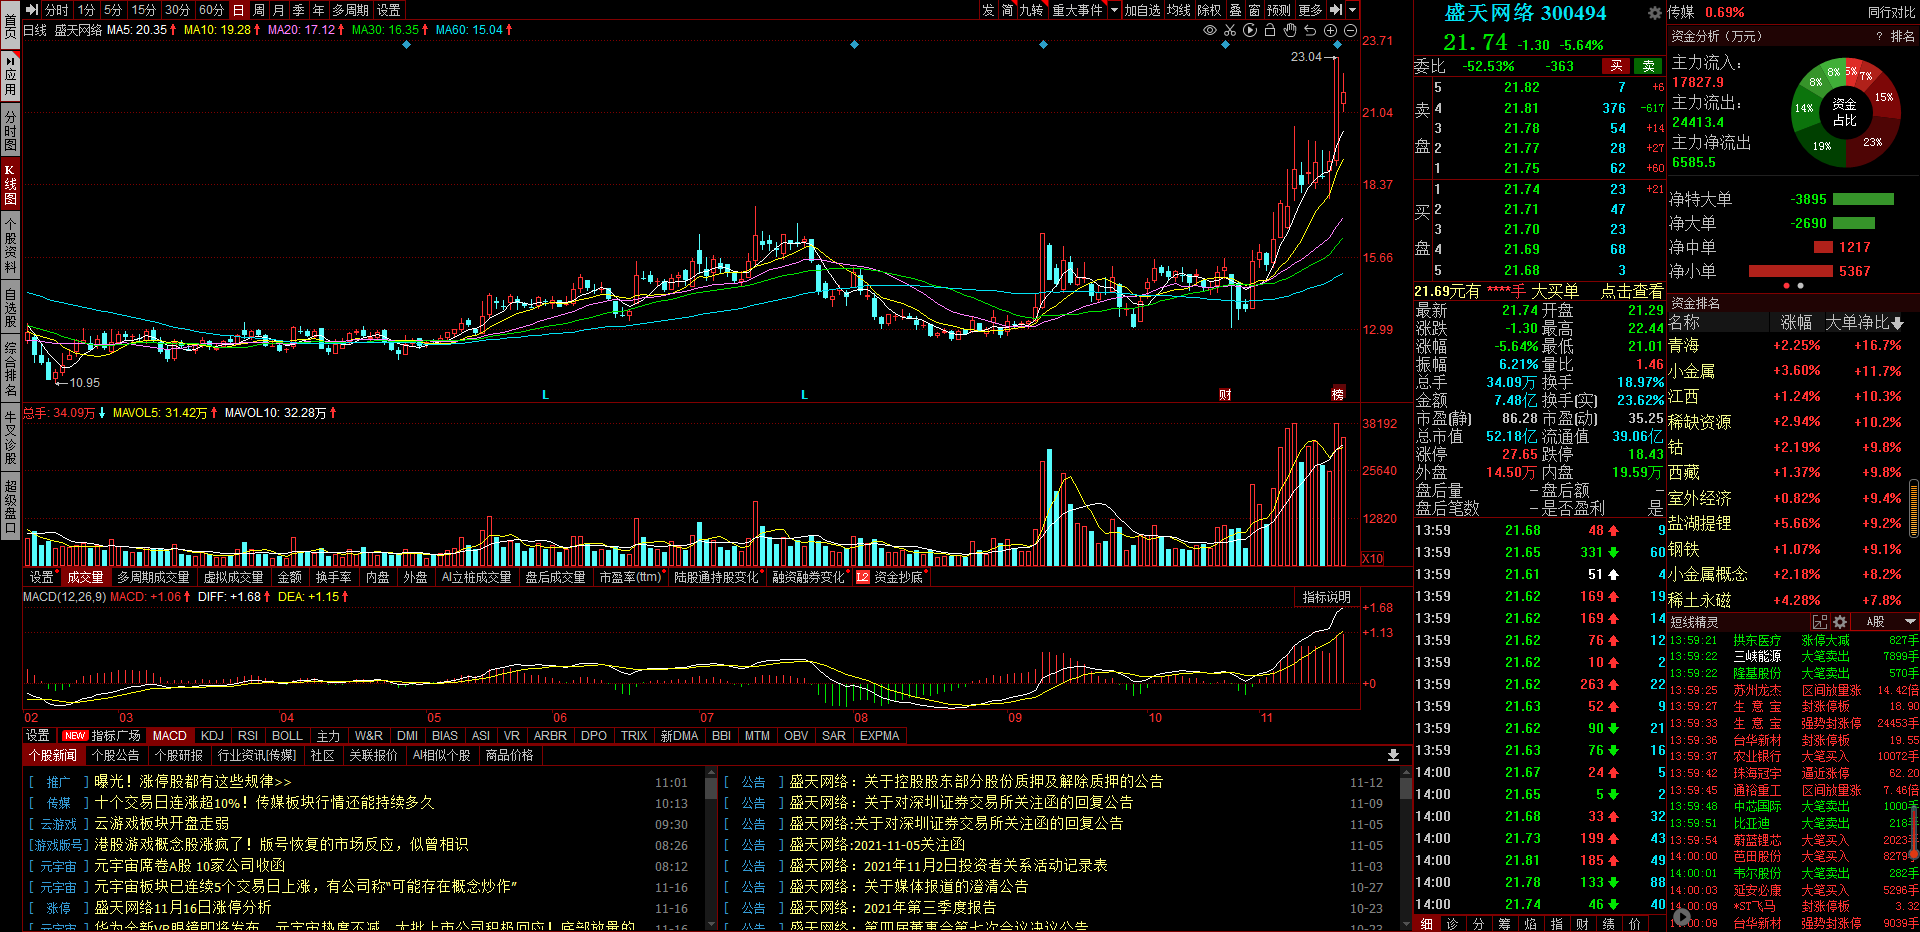This screenshot has width=1920, height=932.
Task: Toggle the 叠 overlay option
Action: [x=1236, y=10]
